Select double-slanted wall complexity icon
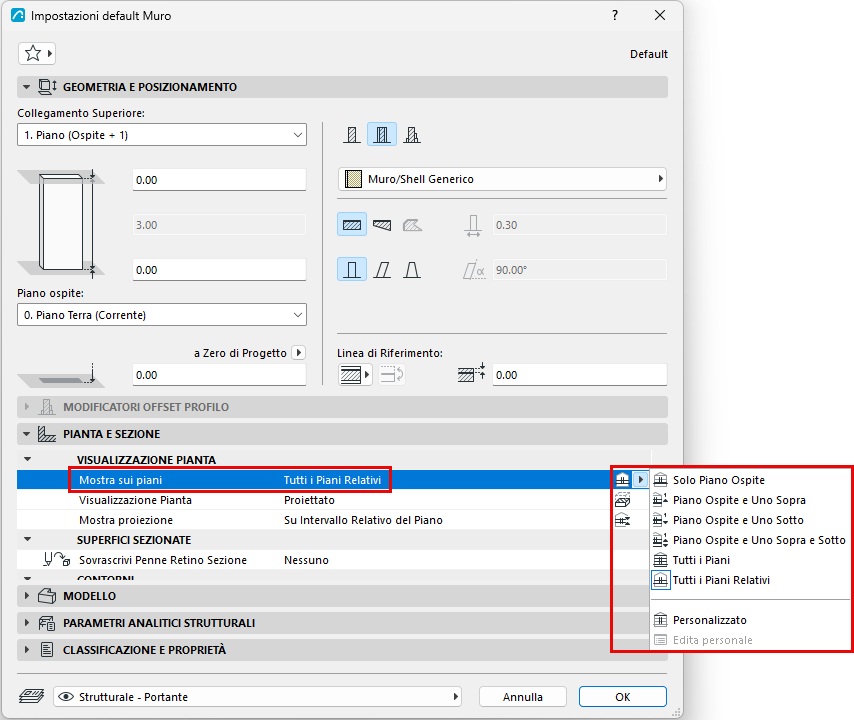 point(412,270)
